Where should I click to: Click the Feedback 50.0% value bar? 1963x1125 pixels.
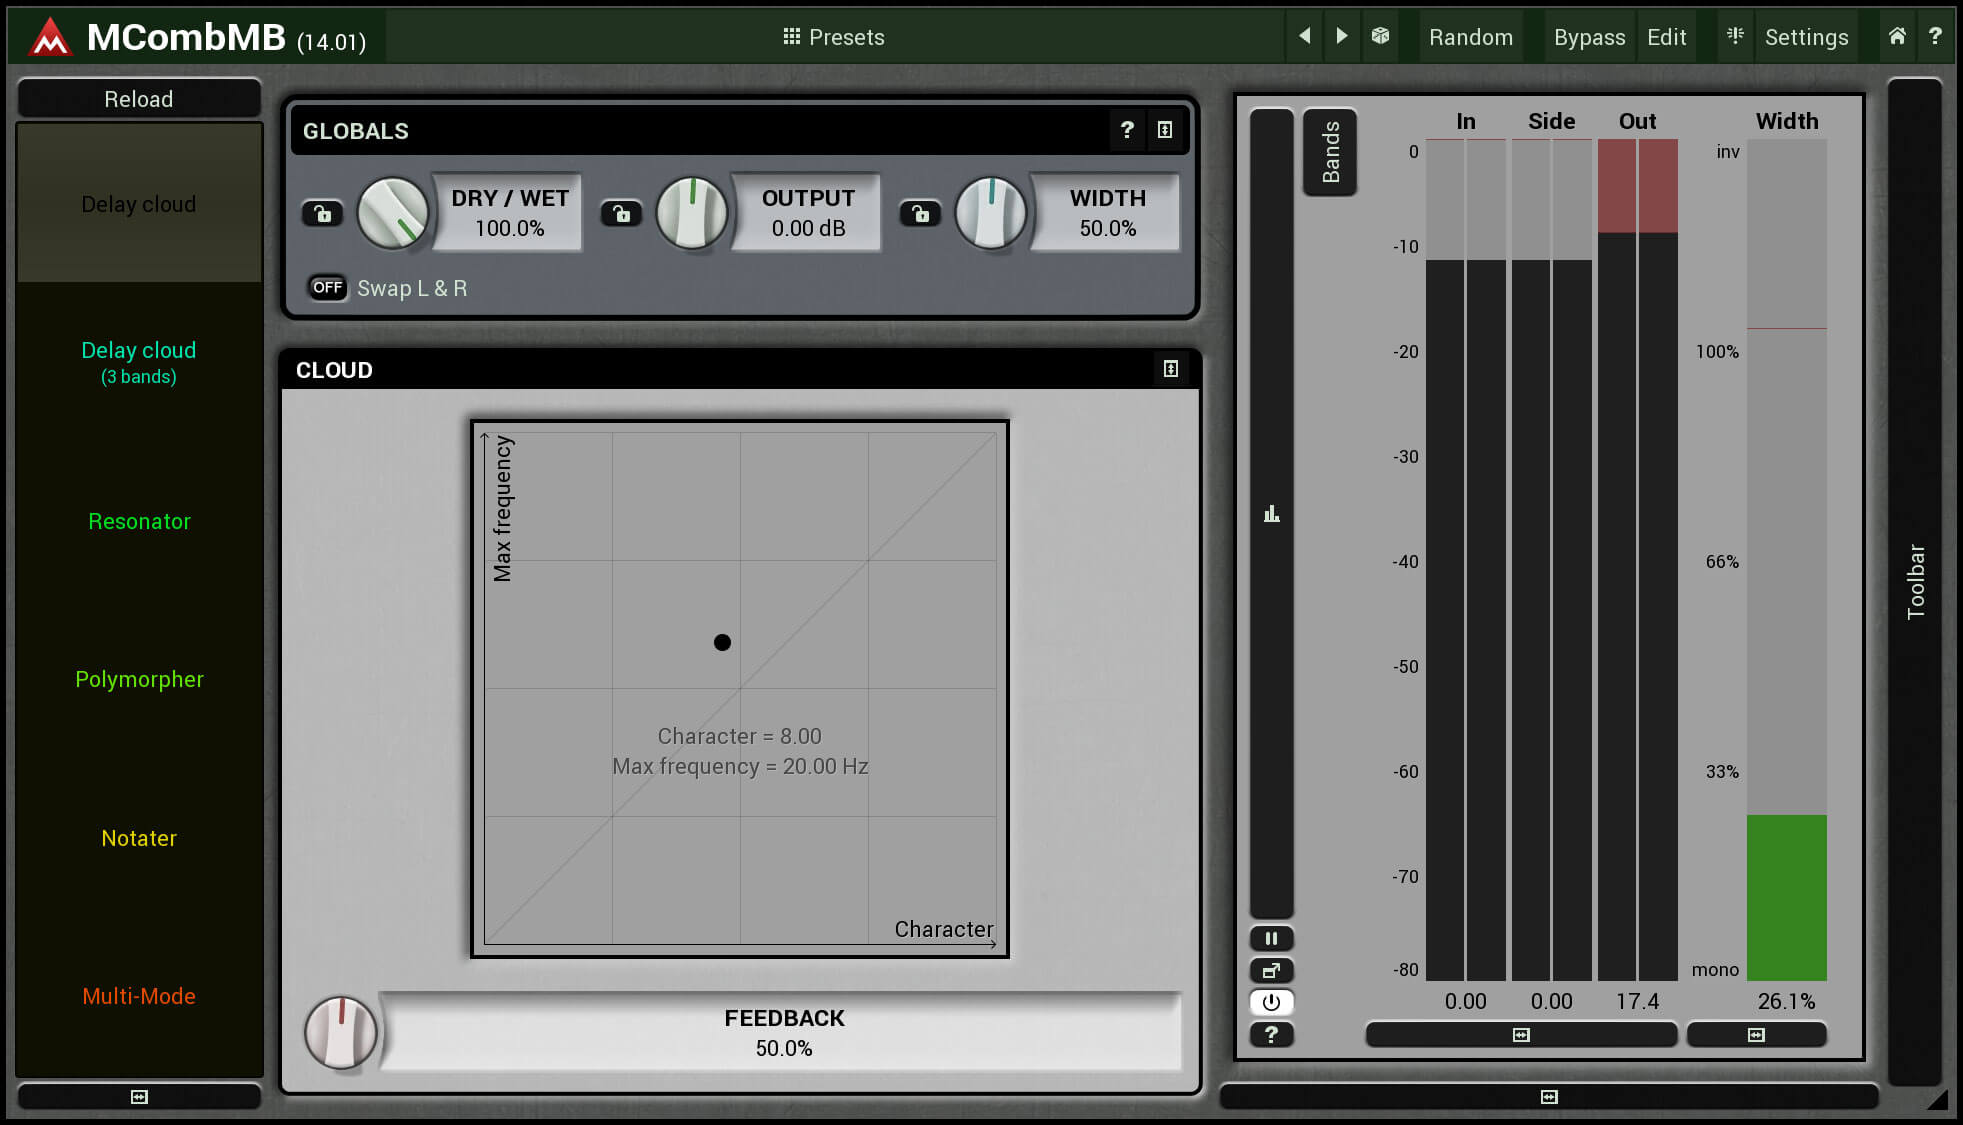click(783, 1032)
